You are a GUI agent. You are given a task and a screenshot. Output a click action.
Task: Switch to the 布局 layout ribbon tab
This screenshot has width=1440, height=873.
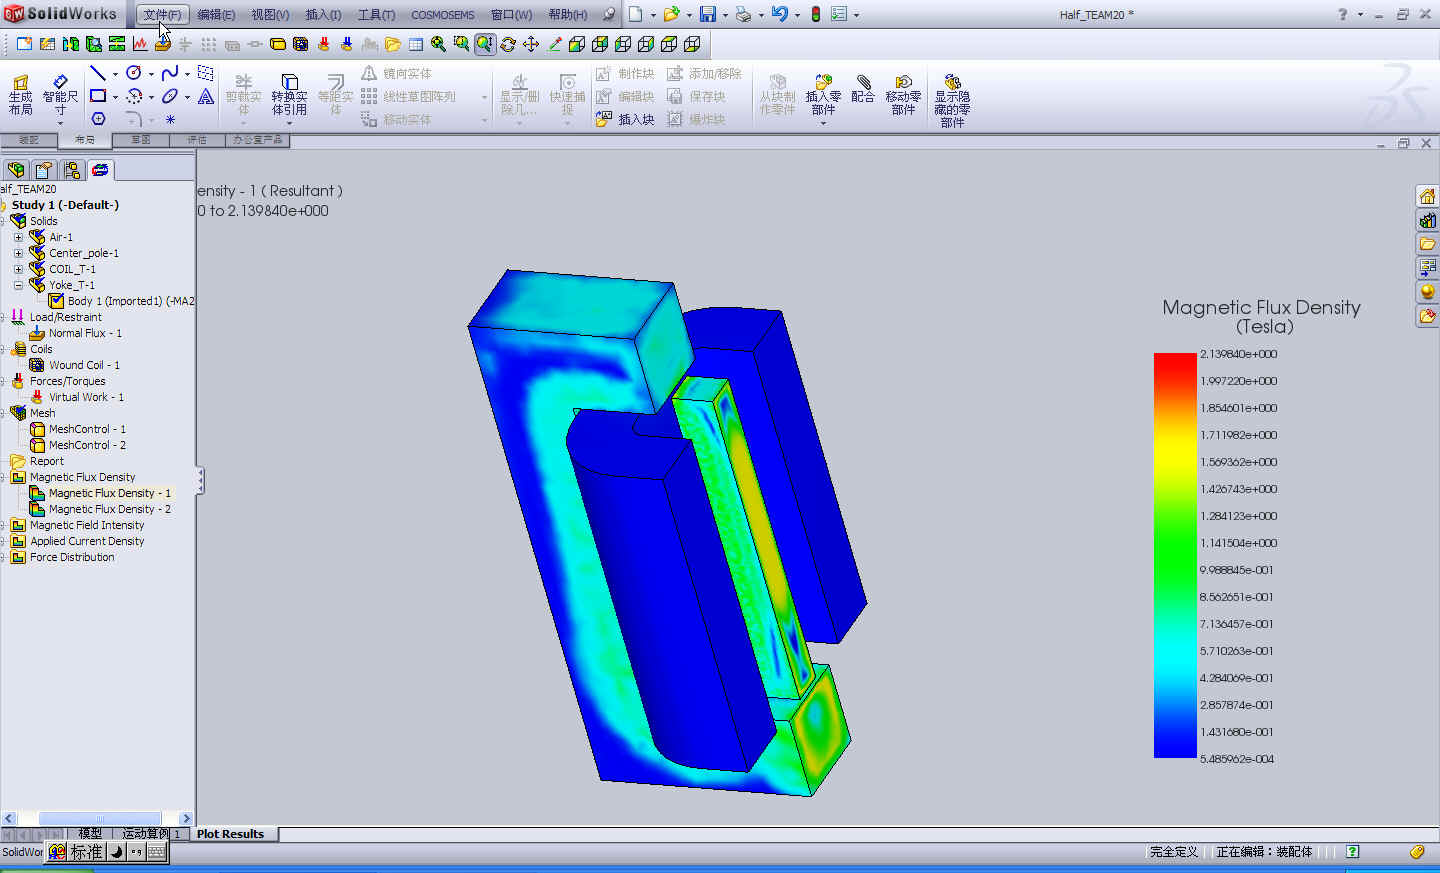tap(85, 140)
